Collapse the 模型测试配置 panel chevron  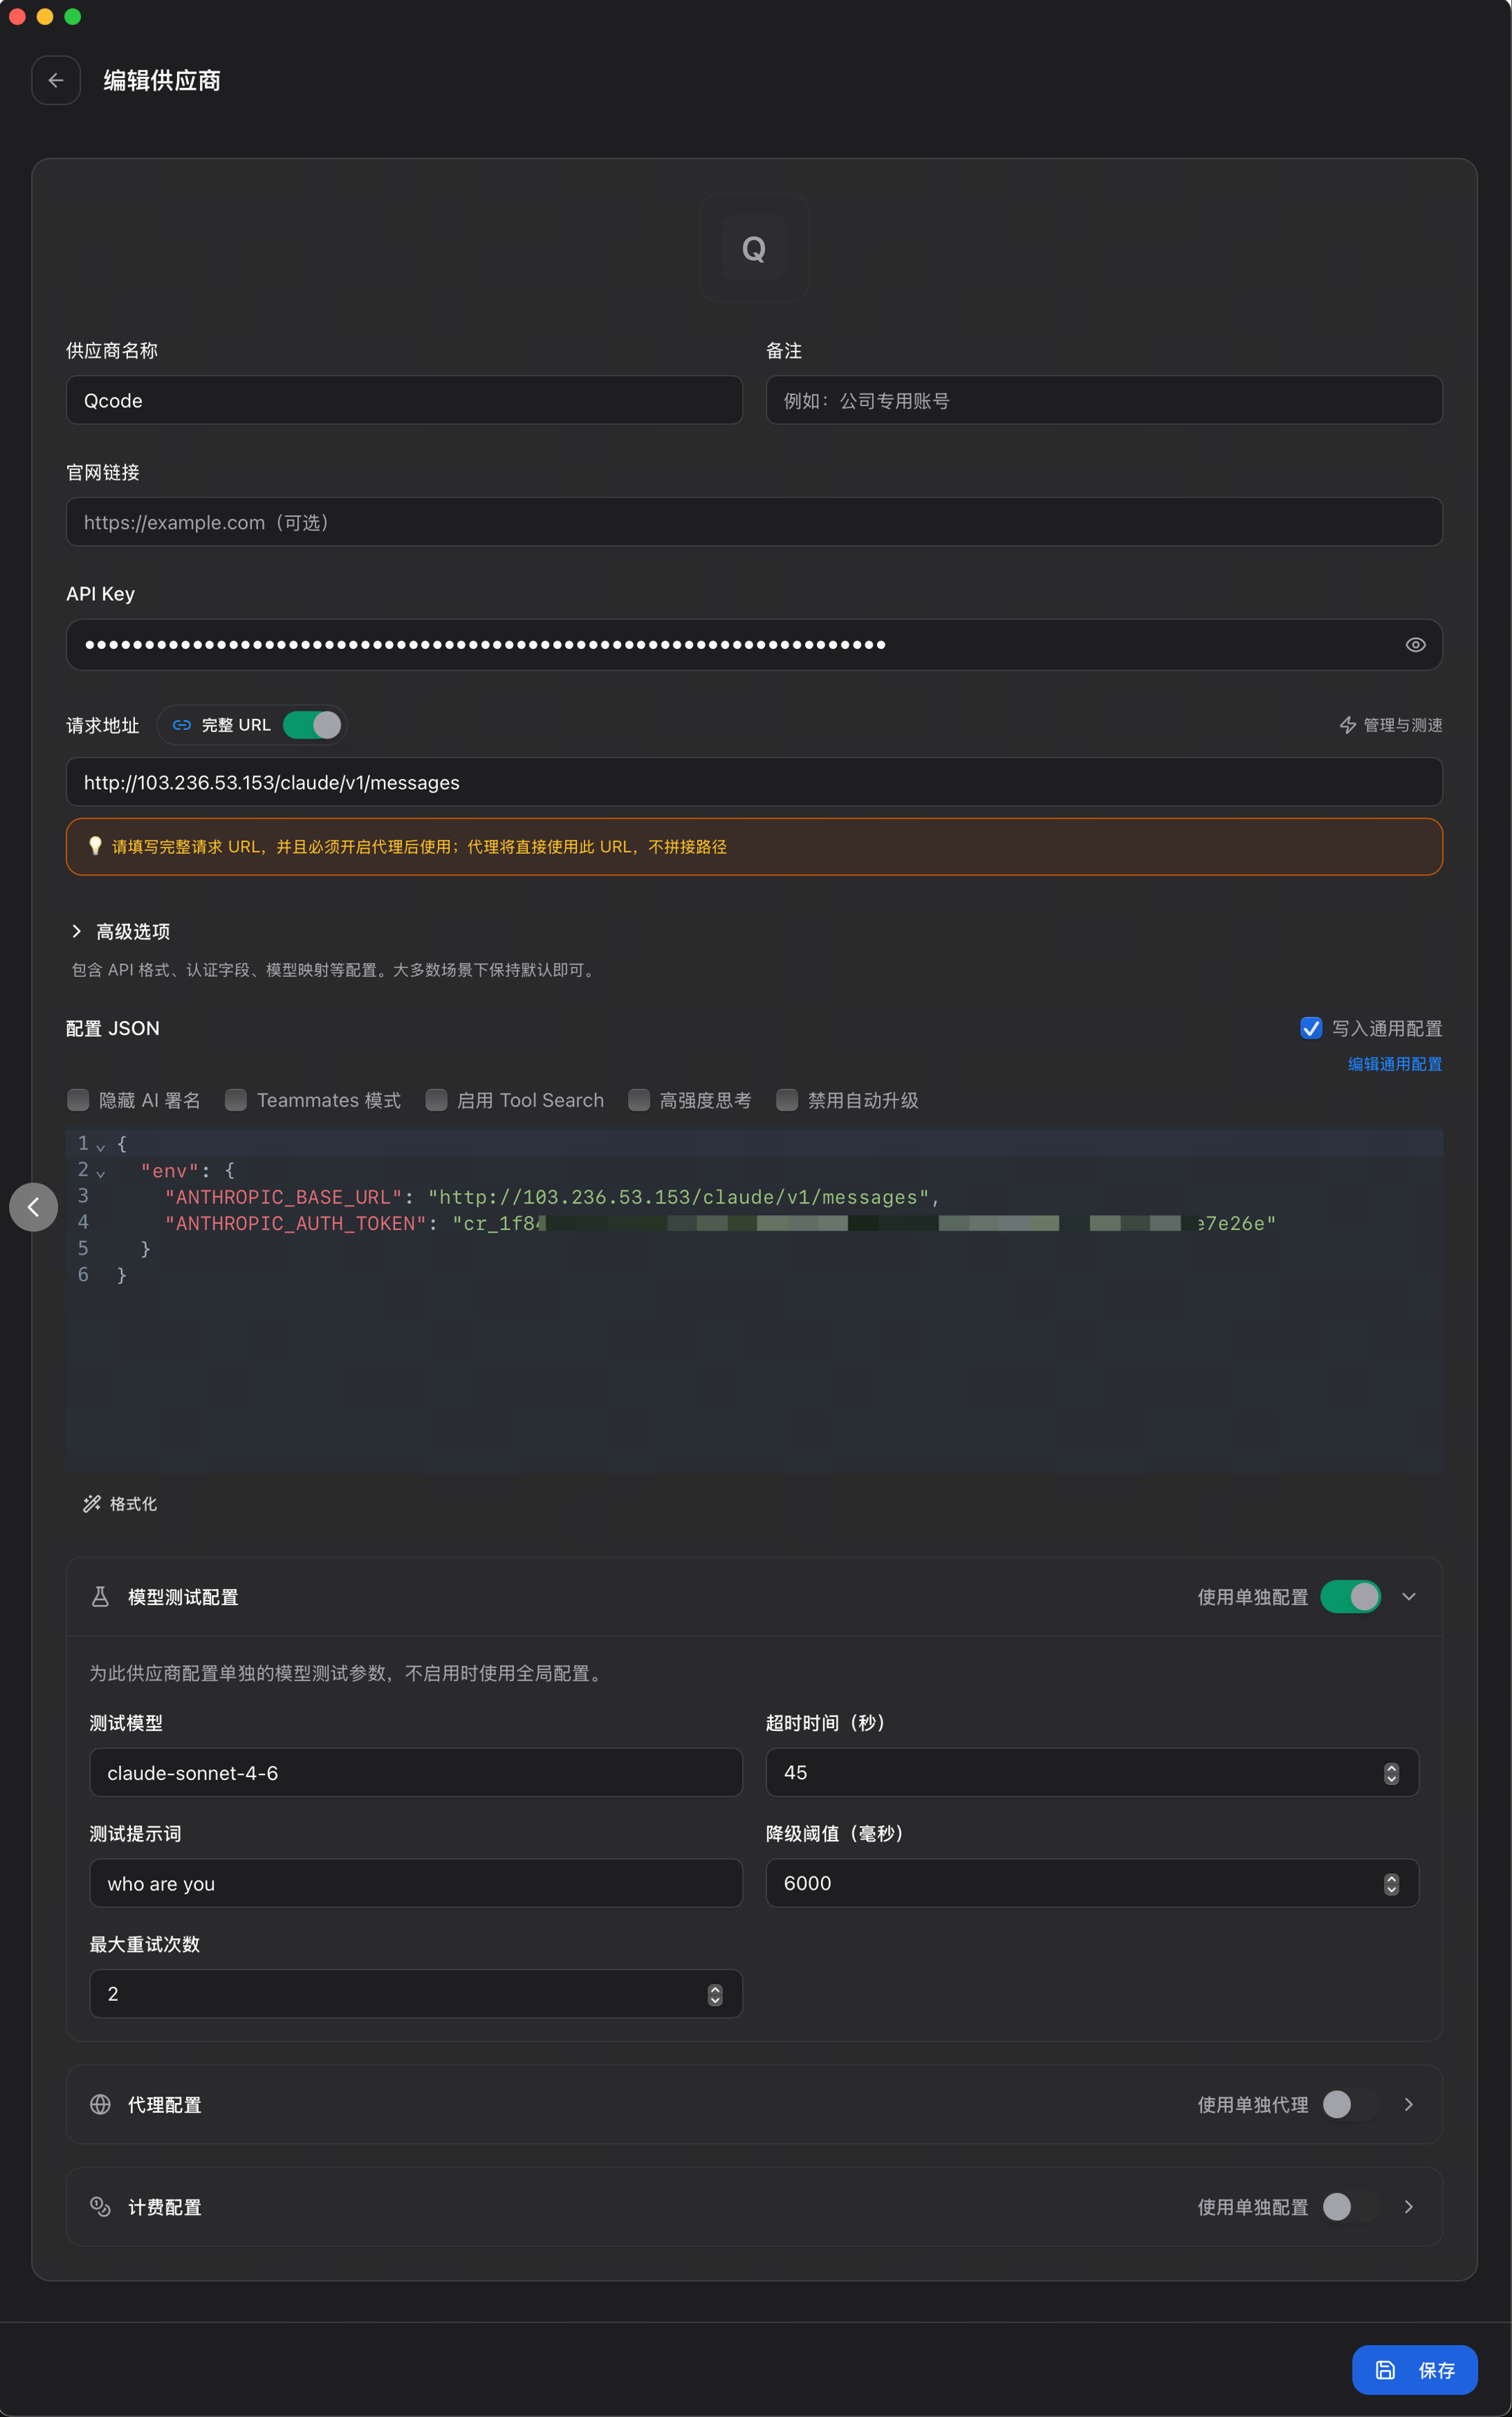pos(1409,1597)
